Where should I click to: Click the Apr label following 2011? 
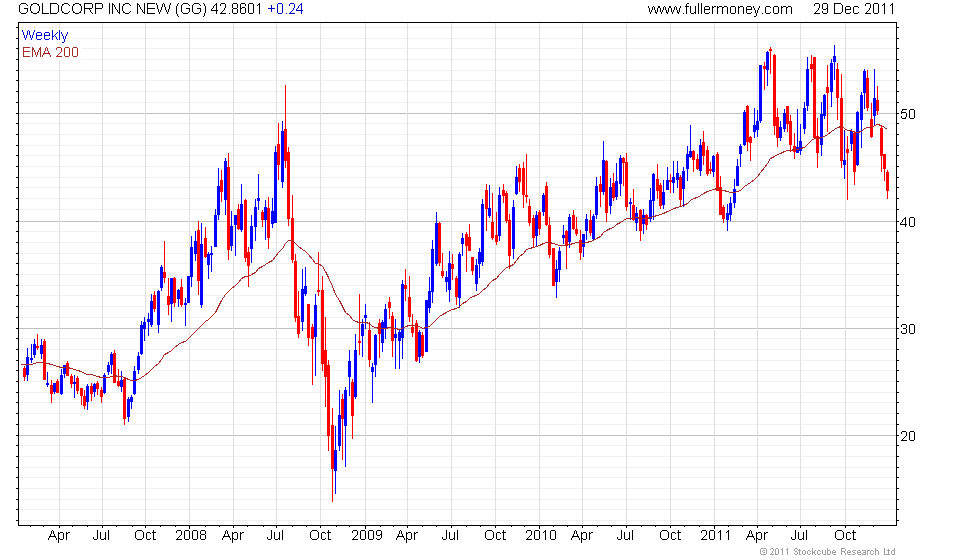(x=757, y=536)
